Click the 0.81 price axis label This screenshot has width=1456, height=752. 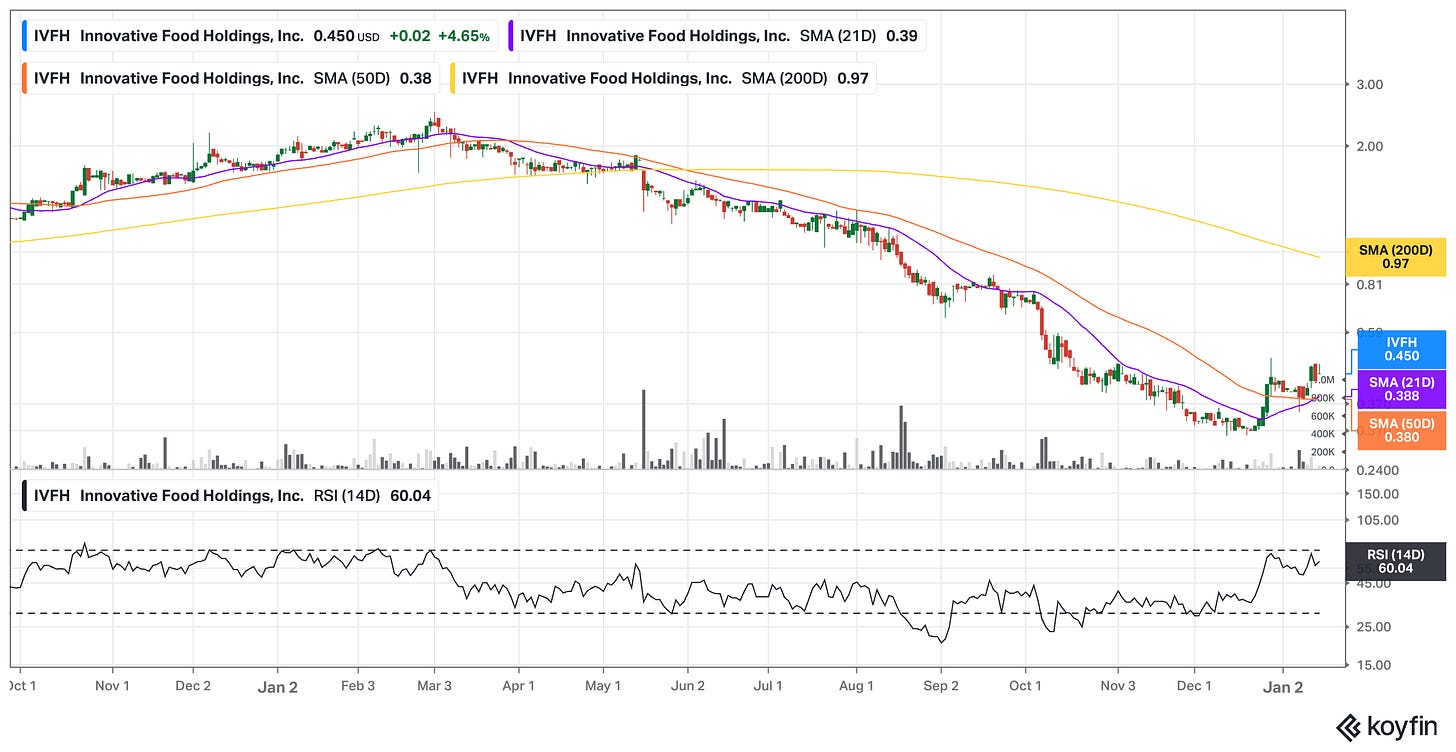coord(1369,285)
